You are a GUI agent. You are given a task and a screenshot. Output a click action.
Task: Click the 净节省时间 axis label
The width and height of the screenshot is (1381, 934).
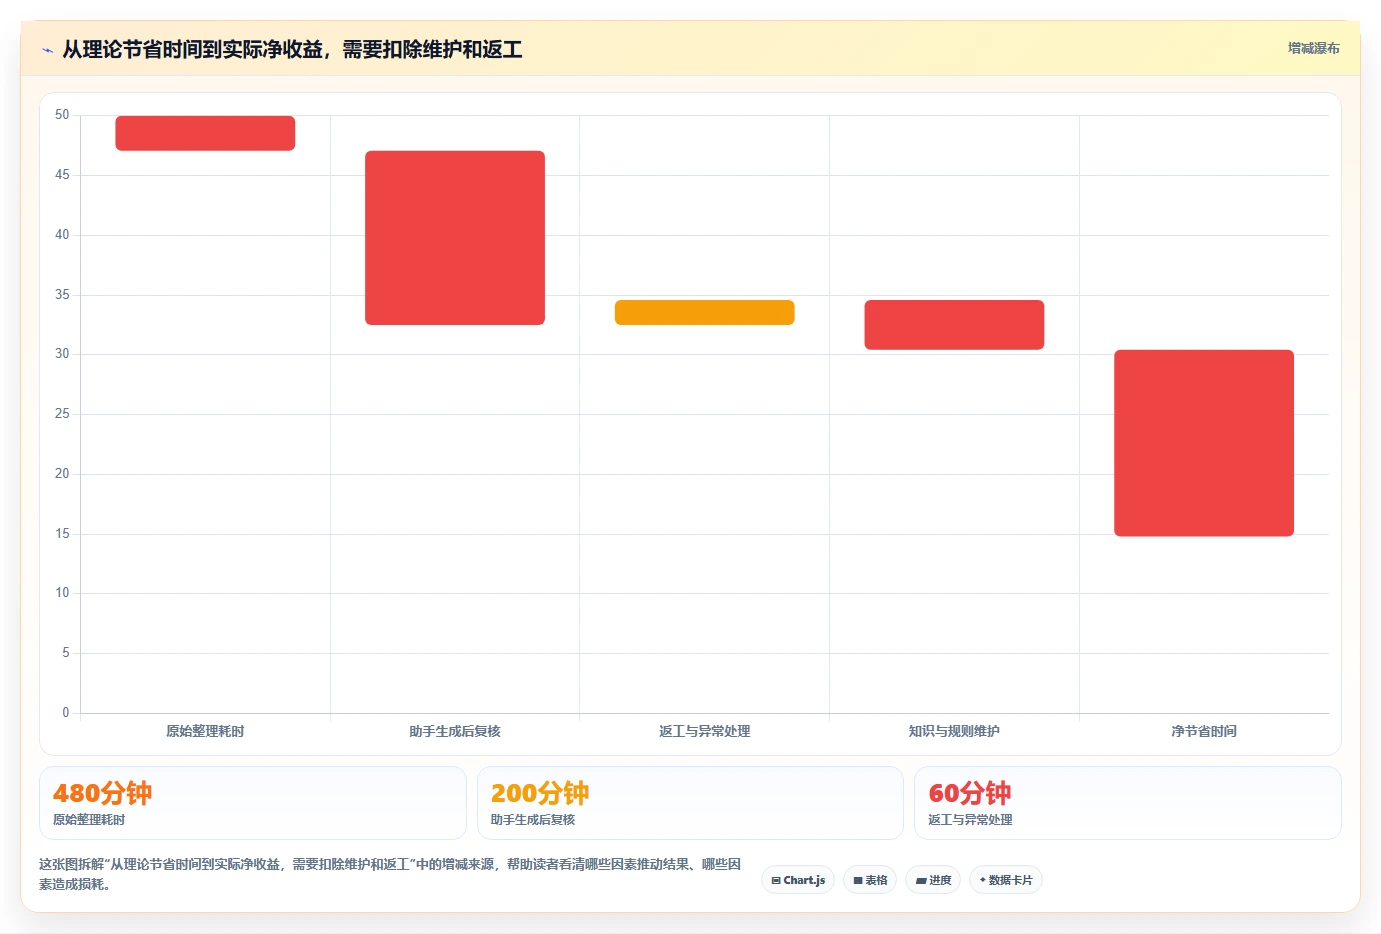(x=1204, y=731)
